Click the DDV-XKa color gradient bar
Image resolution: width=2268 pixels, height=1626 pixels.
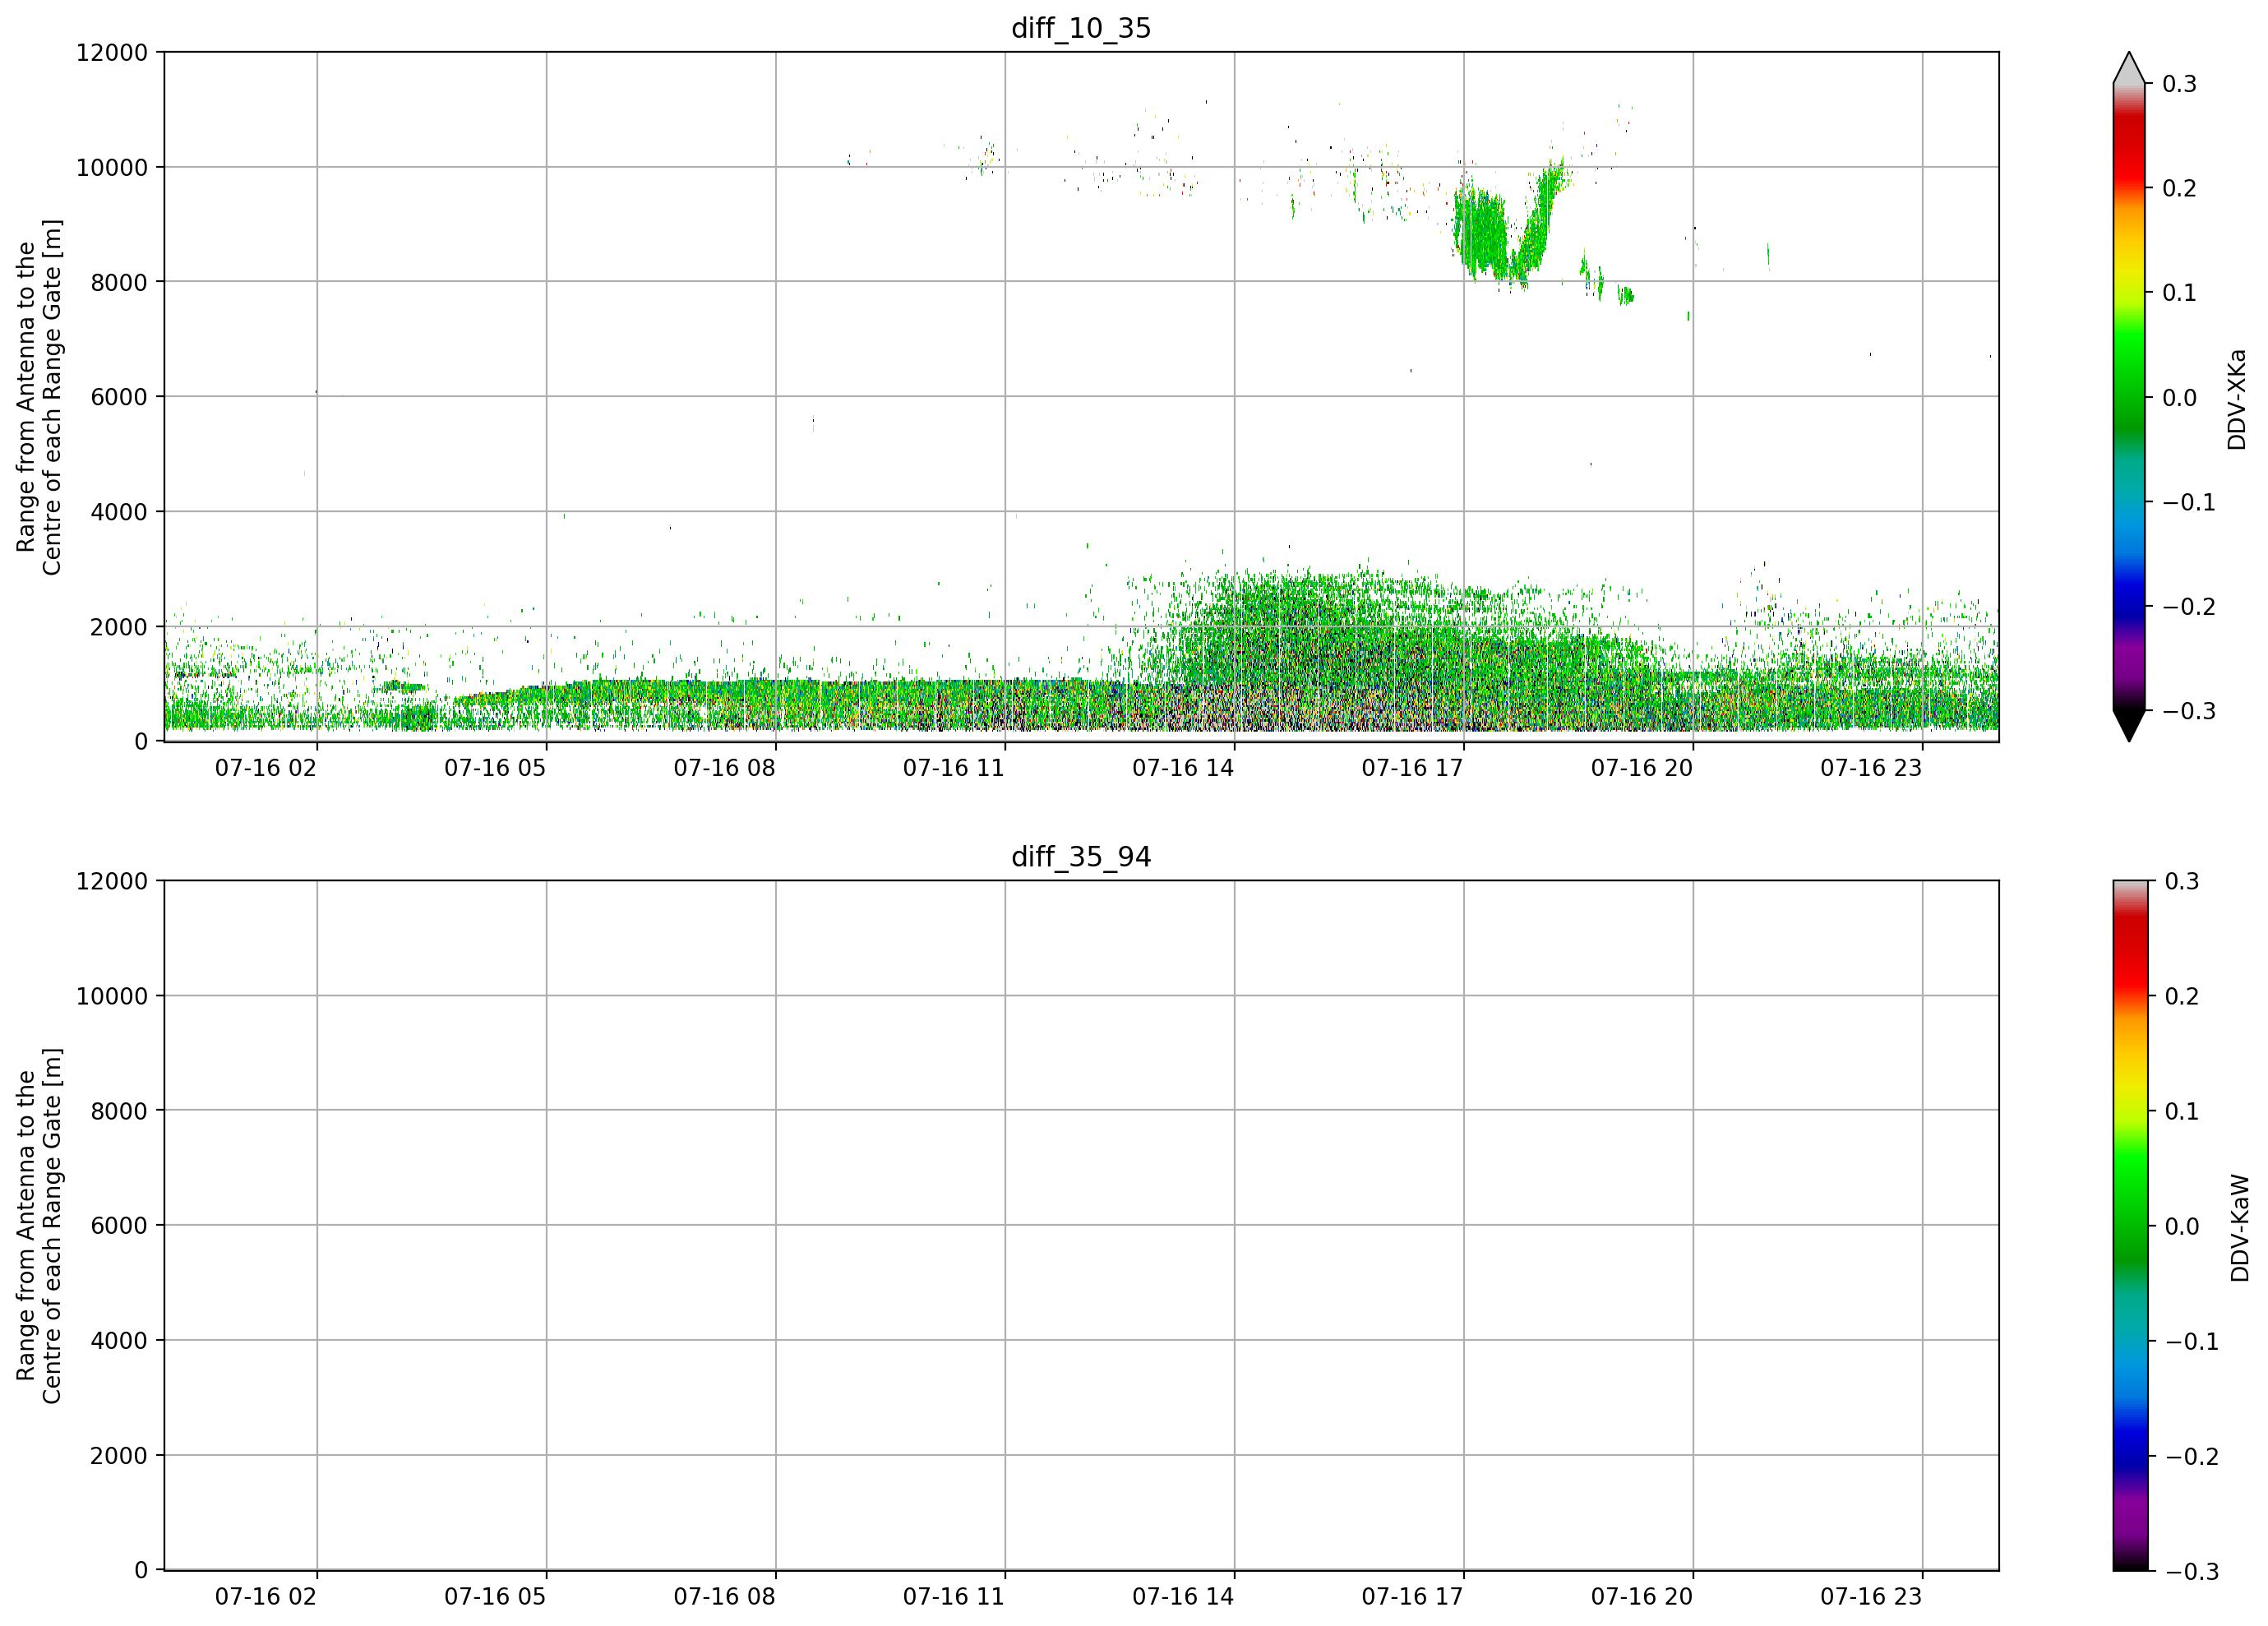click(2129, 397)
